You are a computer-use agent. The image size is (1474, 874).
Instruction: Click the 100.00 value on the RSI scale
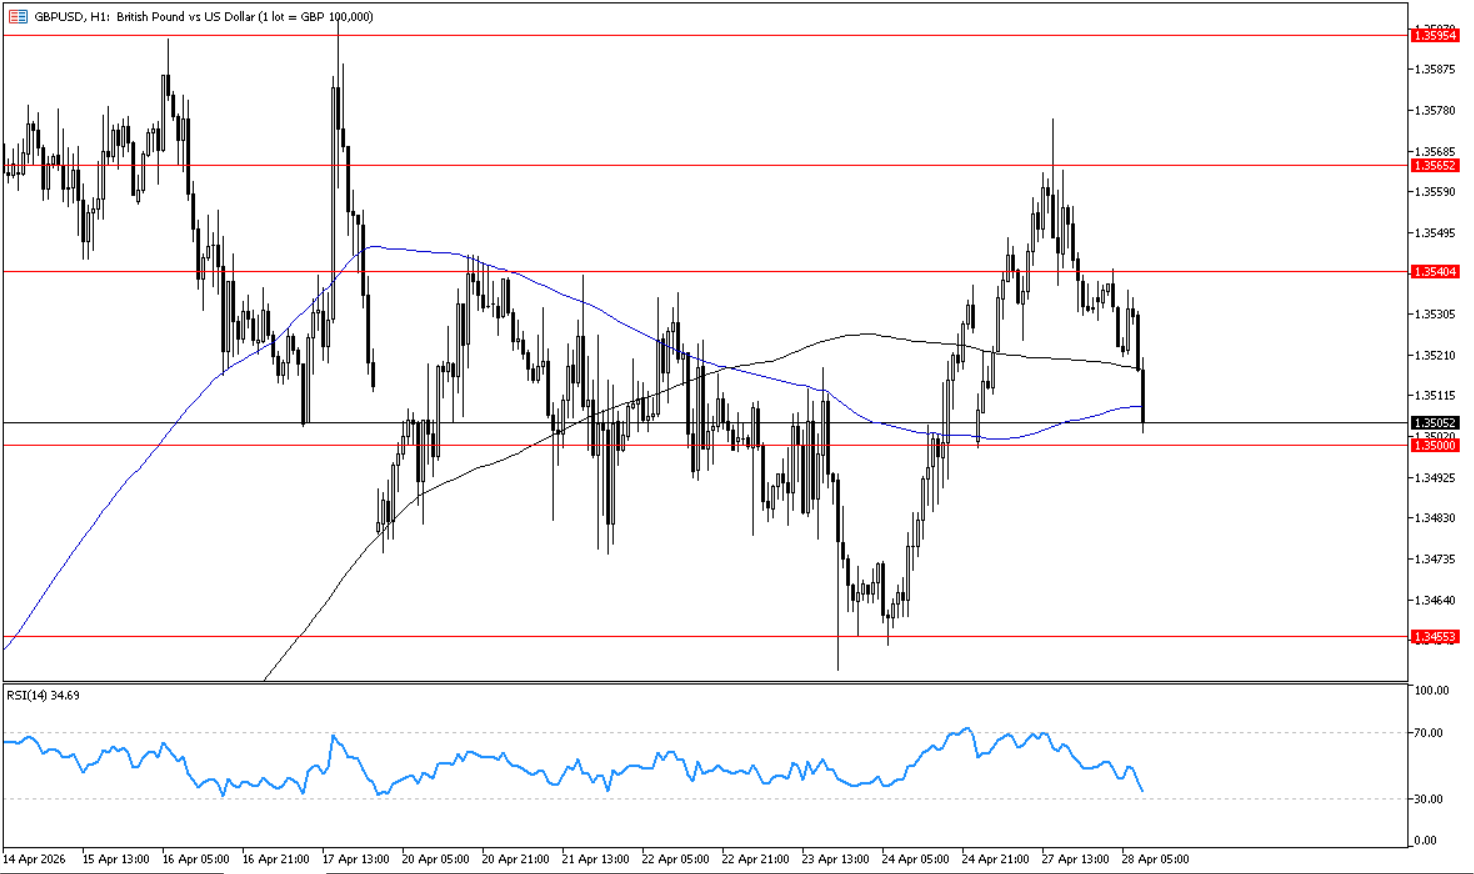coord(1431,691)
